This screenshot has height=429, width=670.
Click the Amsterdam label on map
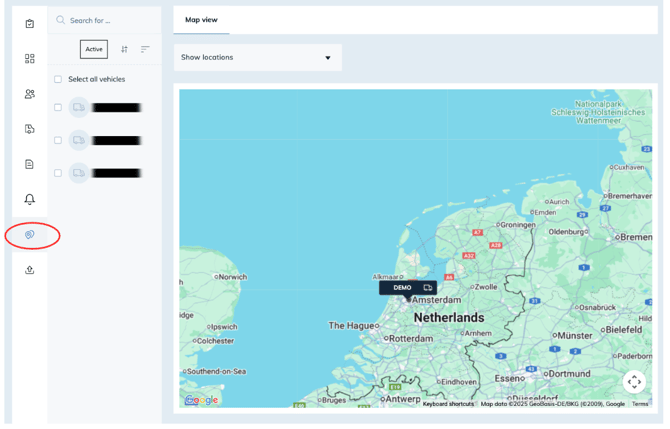436,300
